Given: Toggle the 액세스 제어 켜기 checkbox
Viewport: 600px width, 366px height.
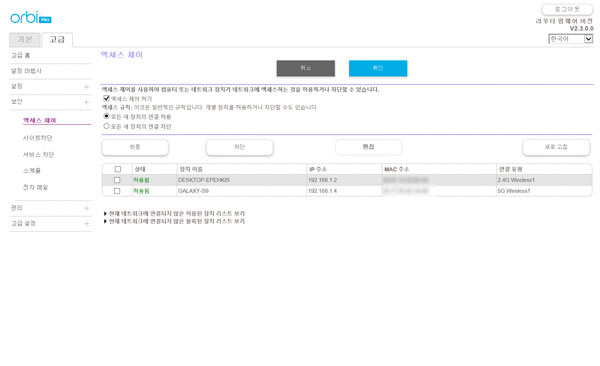Looking at the screenshot, I should [106, 98].
